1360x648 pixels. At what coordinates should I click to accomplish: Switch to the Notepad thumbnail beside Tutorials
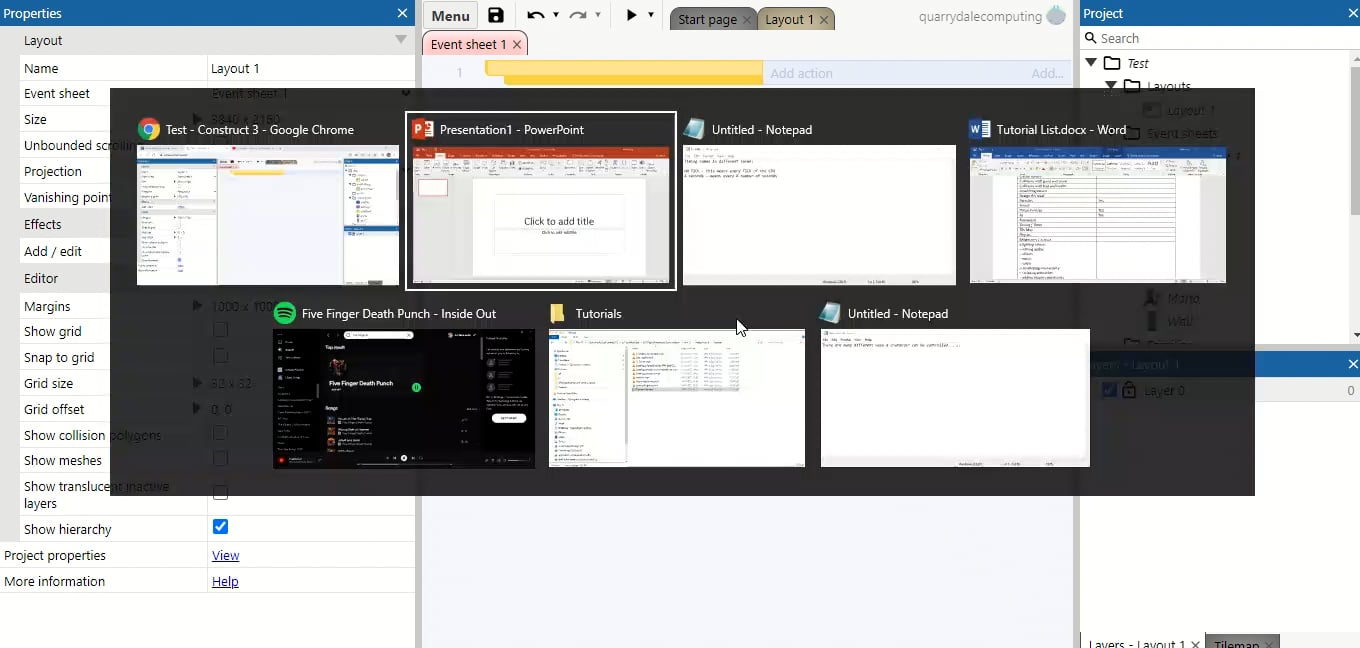point(955,398)
